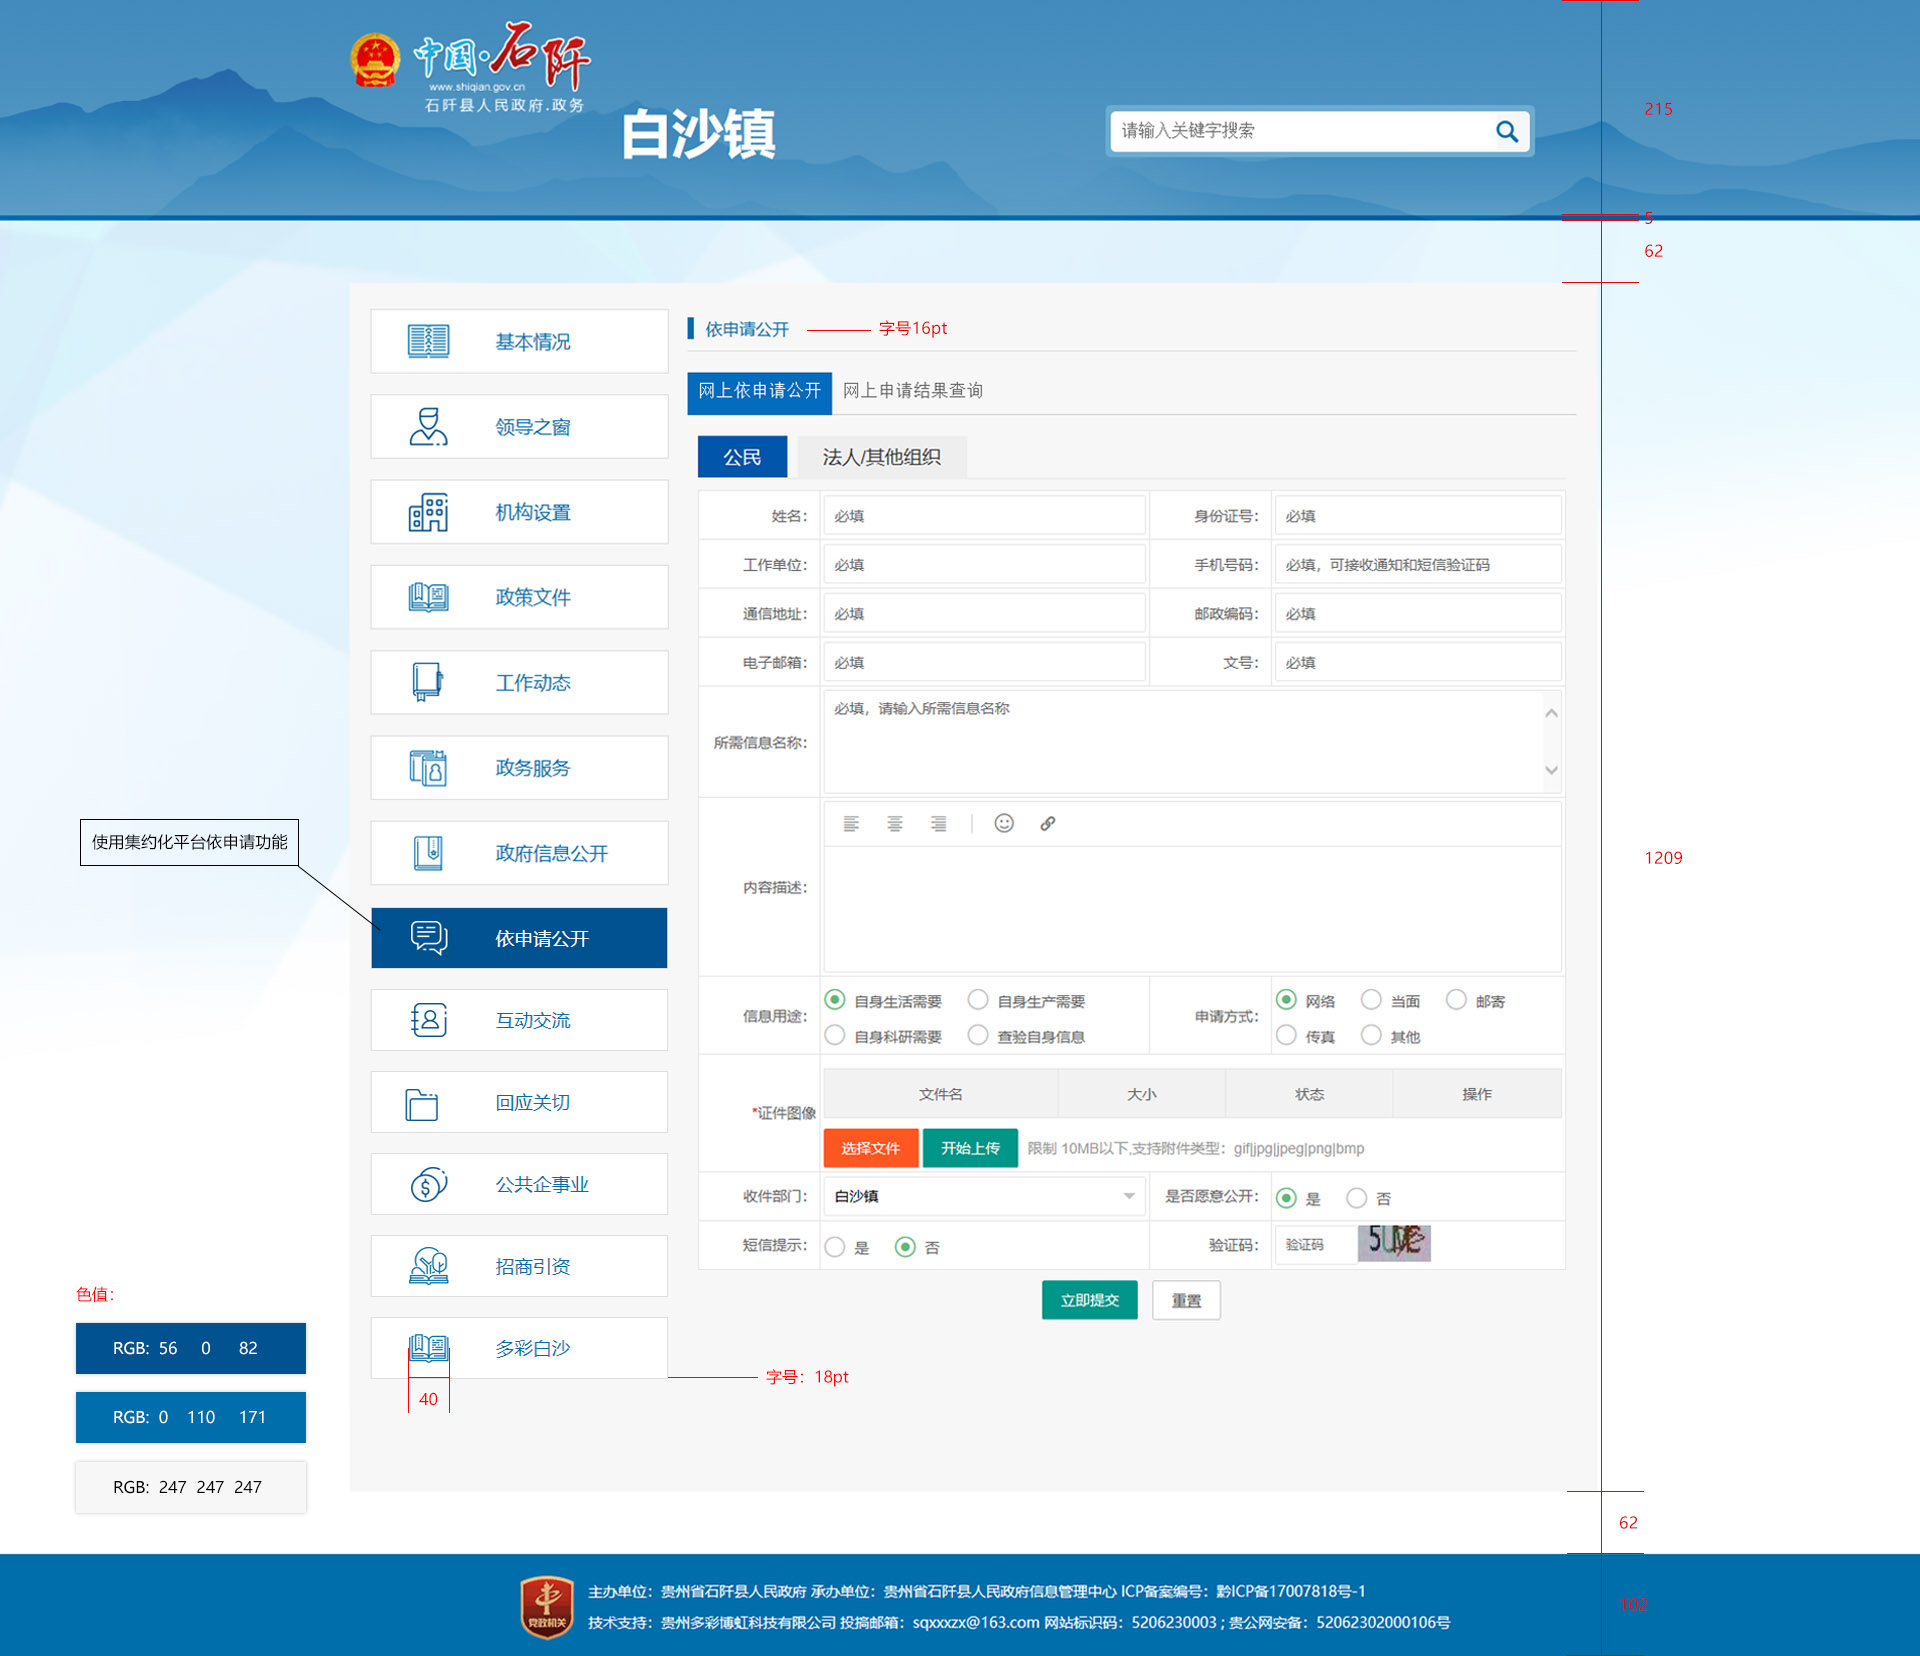Click the center align icon in editor
This screenshot has width=1920, height=1656.
point(894,823)
